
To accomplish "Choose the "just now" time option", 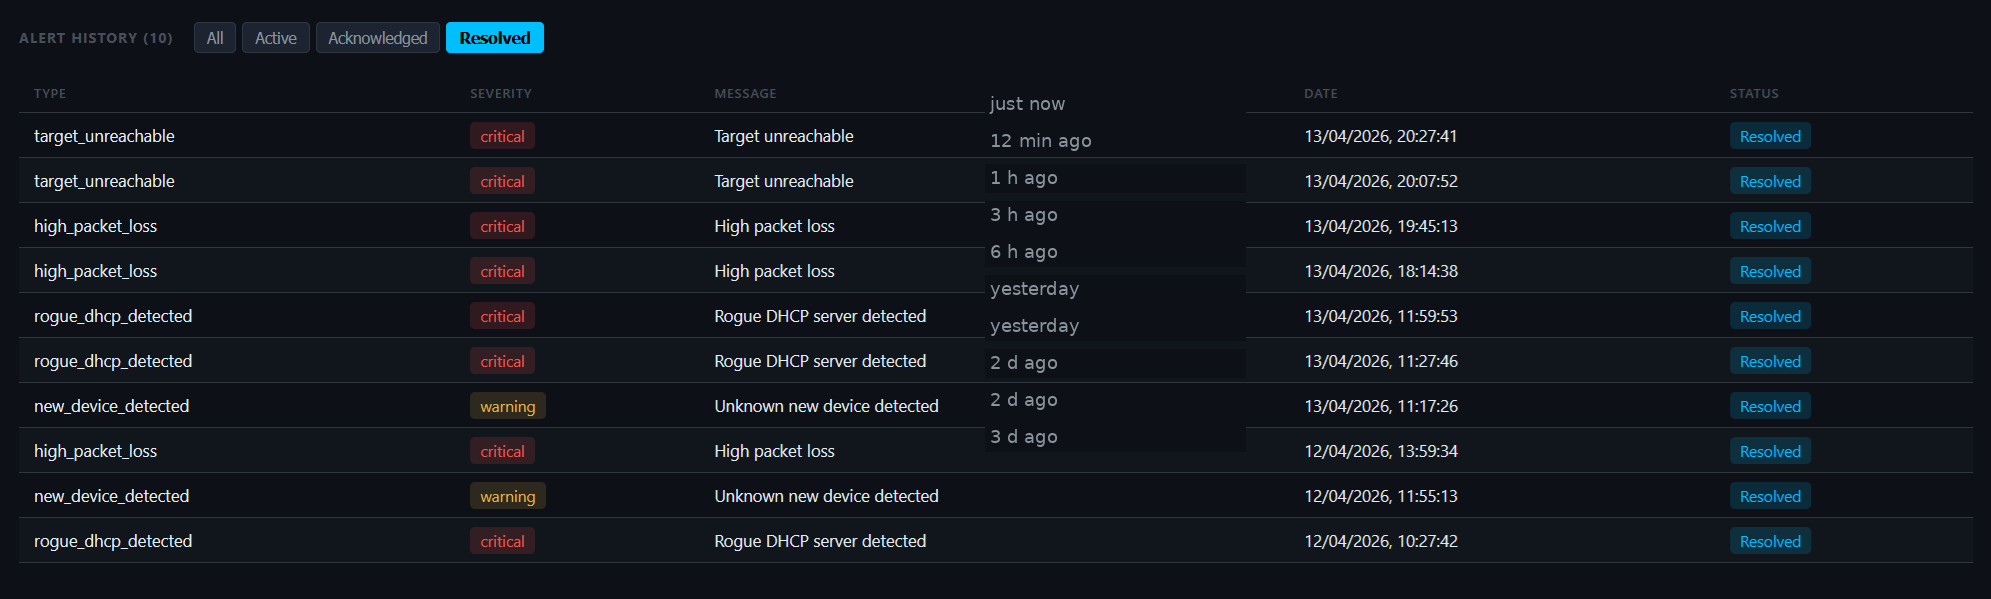I will pos(1027,104).
